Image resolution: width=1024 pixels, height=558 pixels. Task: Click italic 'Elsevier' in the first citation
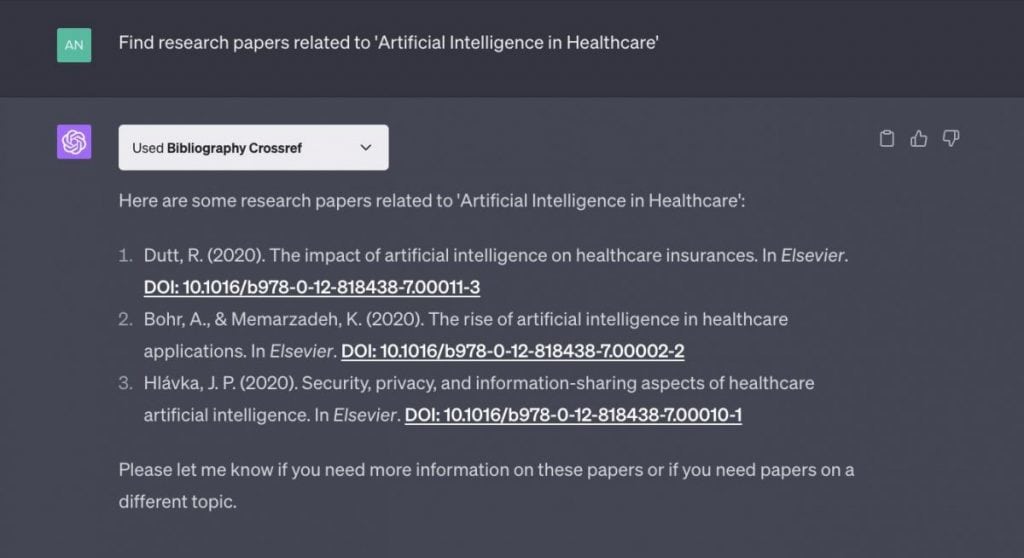point(812,255)
